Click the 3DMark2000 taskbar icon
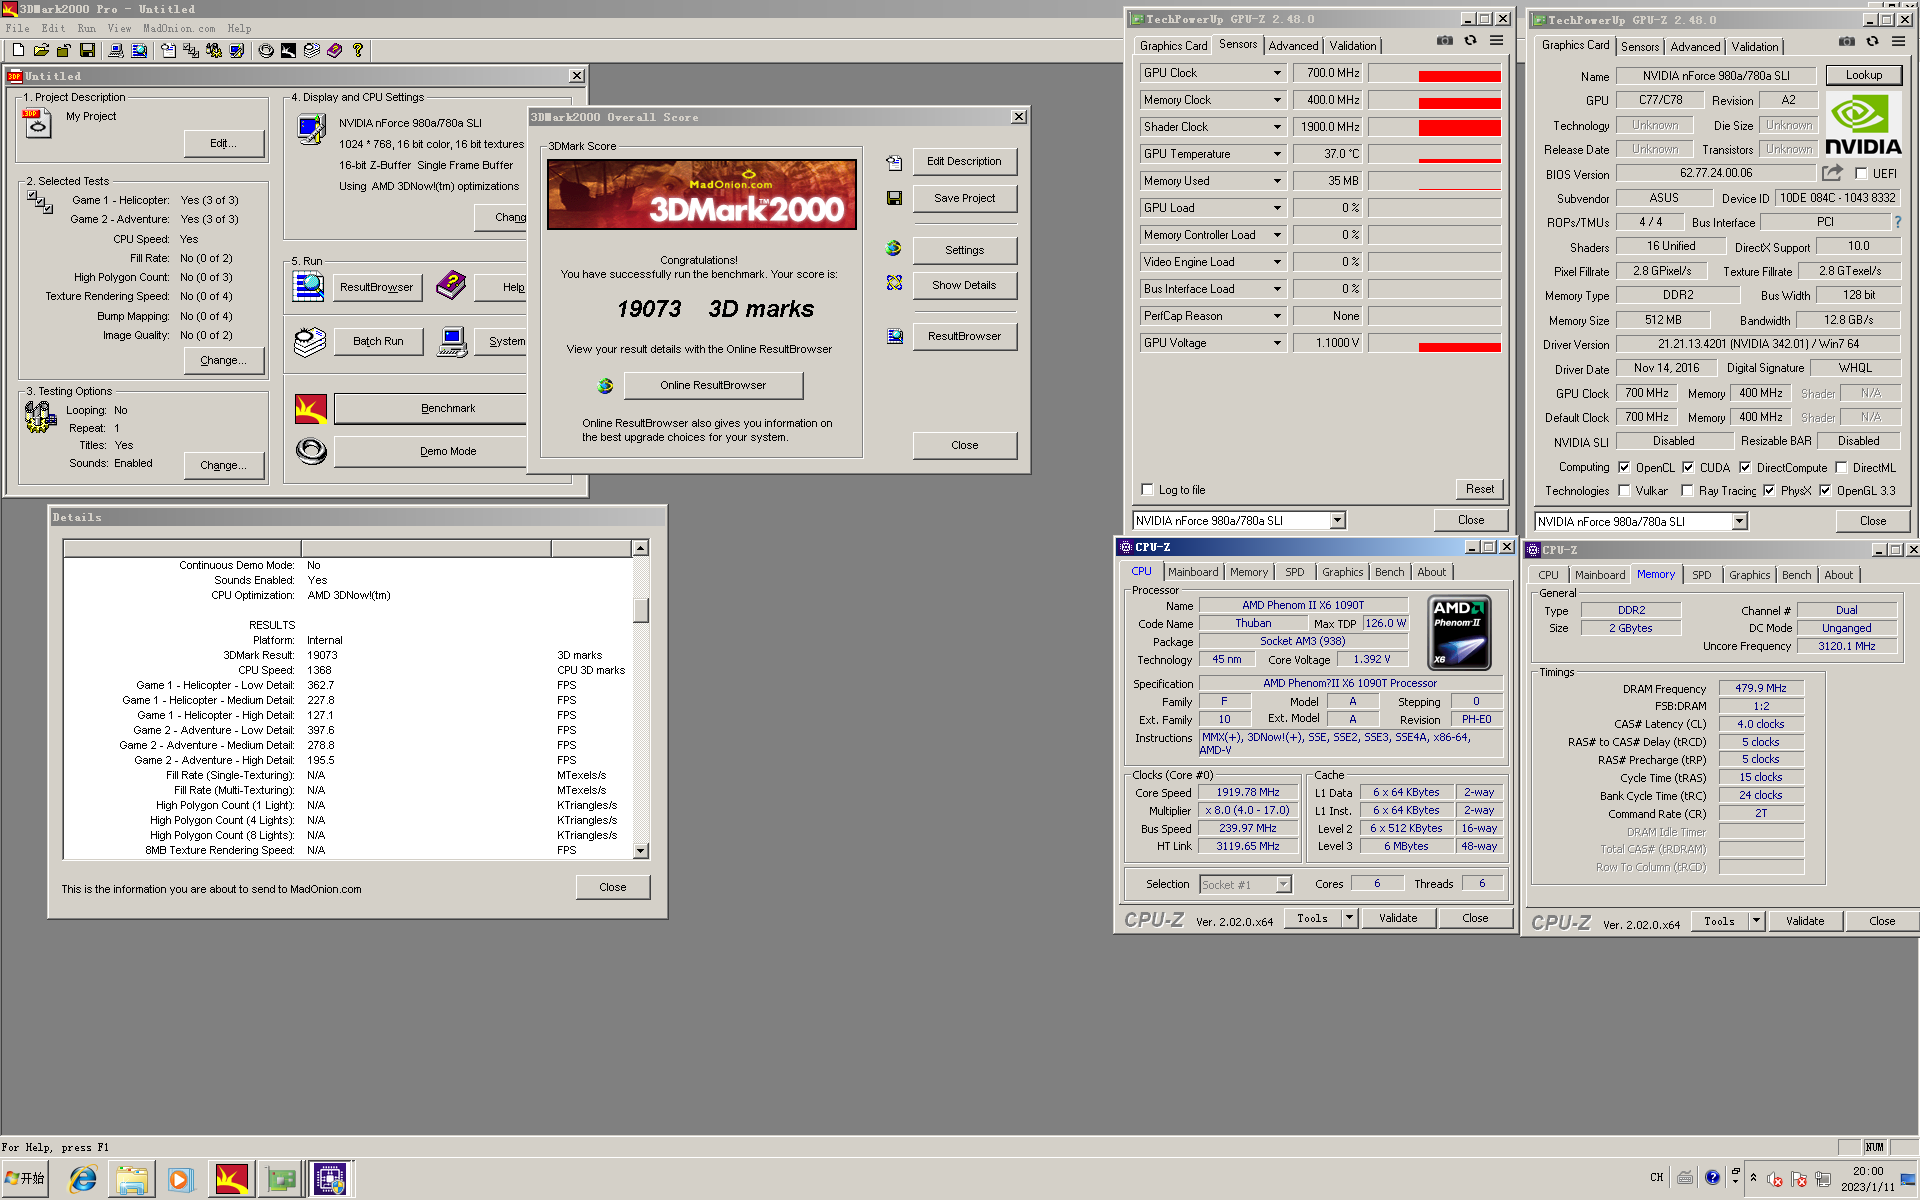Screen dimensions: 1920x1200 (231, 1180)
